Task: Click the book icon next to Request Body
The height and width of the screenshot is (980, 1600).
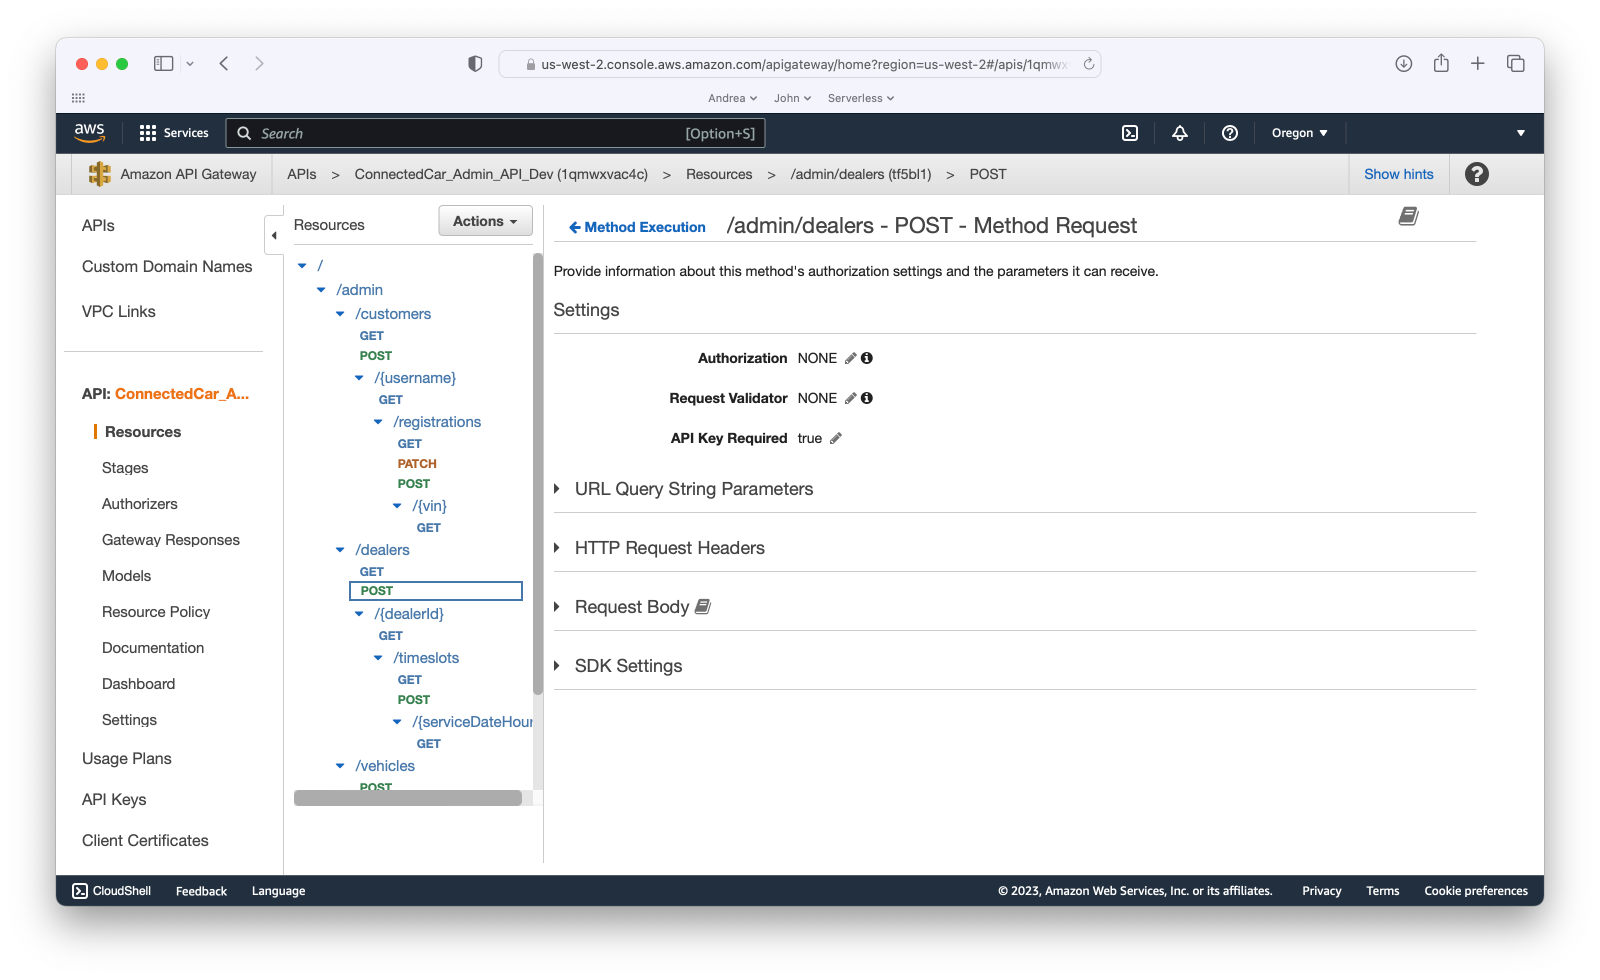Action: pyautogui.click(x=703, y=607)
